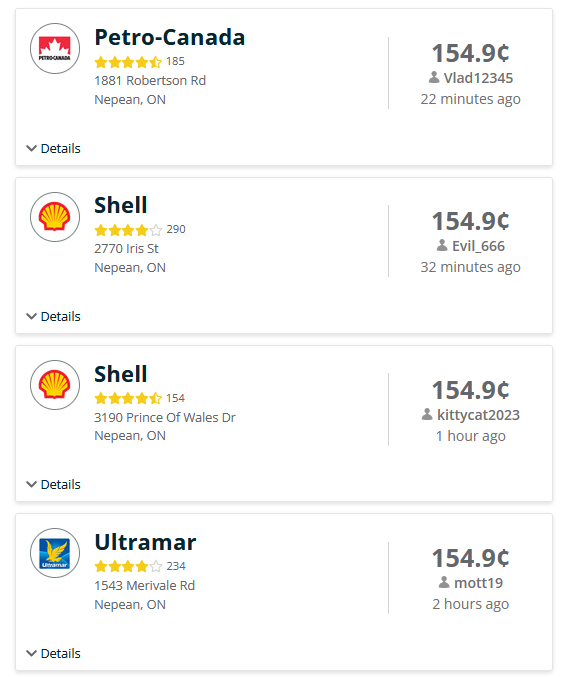Viewport: 563px width, 677px height.
Task: Click the Ultramar star rating with 234 reviews
Action: click(128, 566)
